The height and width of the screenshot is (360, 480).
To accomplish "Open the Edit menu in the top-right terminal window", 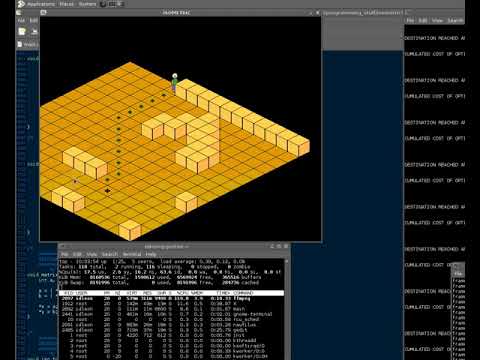I will [423, 21].
